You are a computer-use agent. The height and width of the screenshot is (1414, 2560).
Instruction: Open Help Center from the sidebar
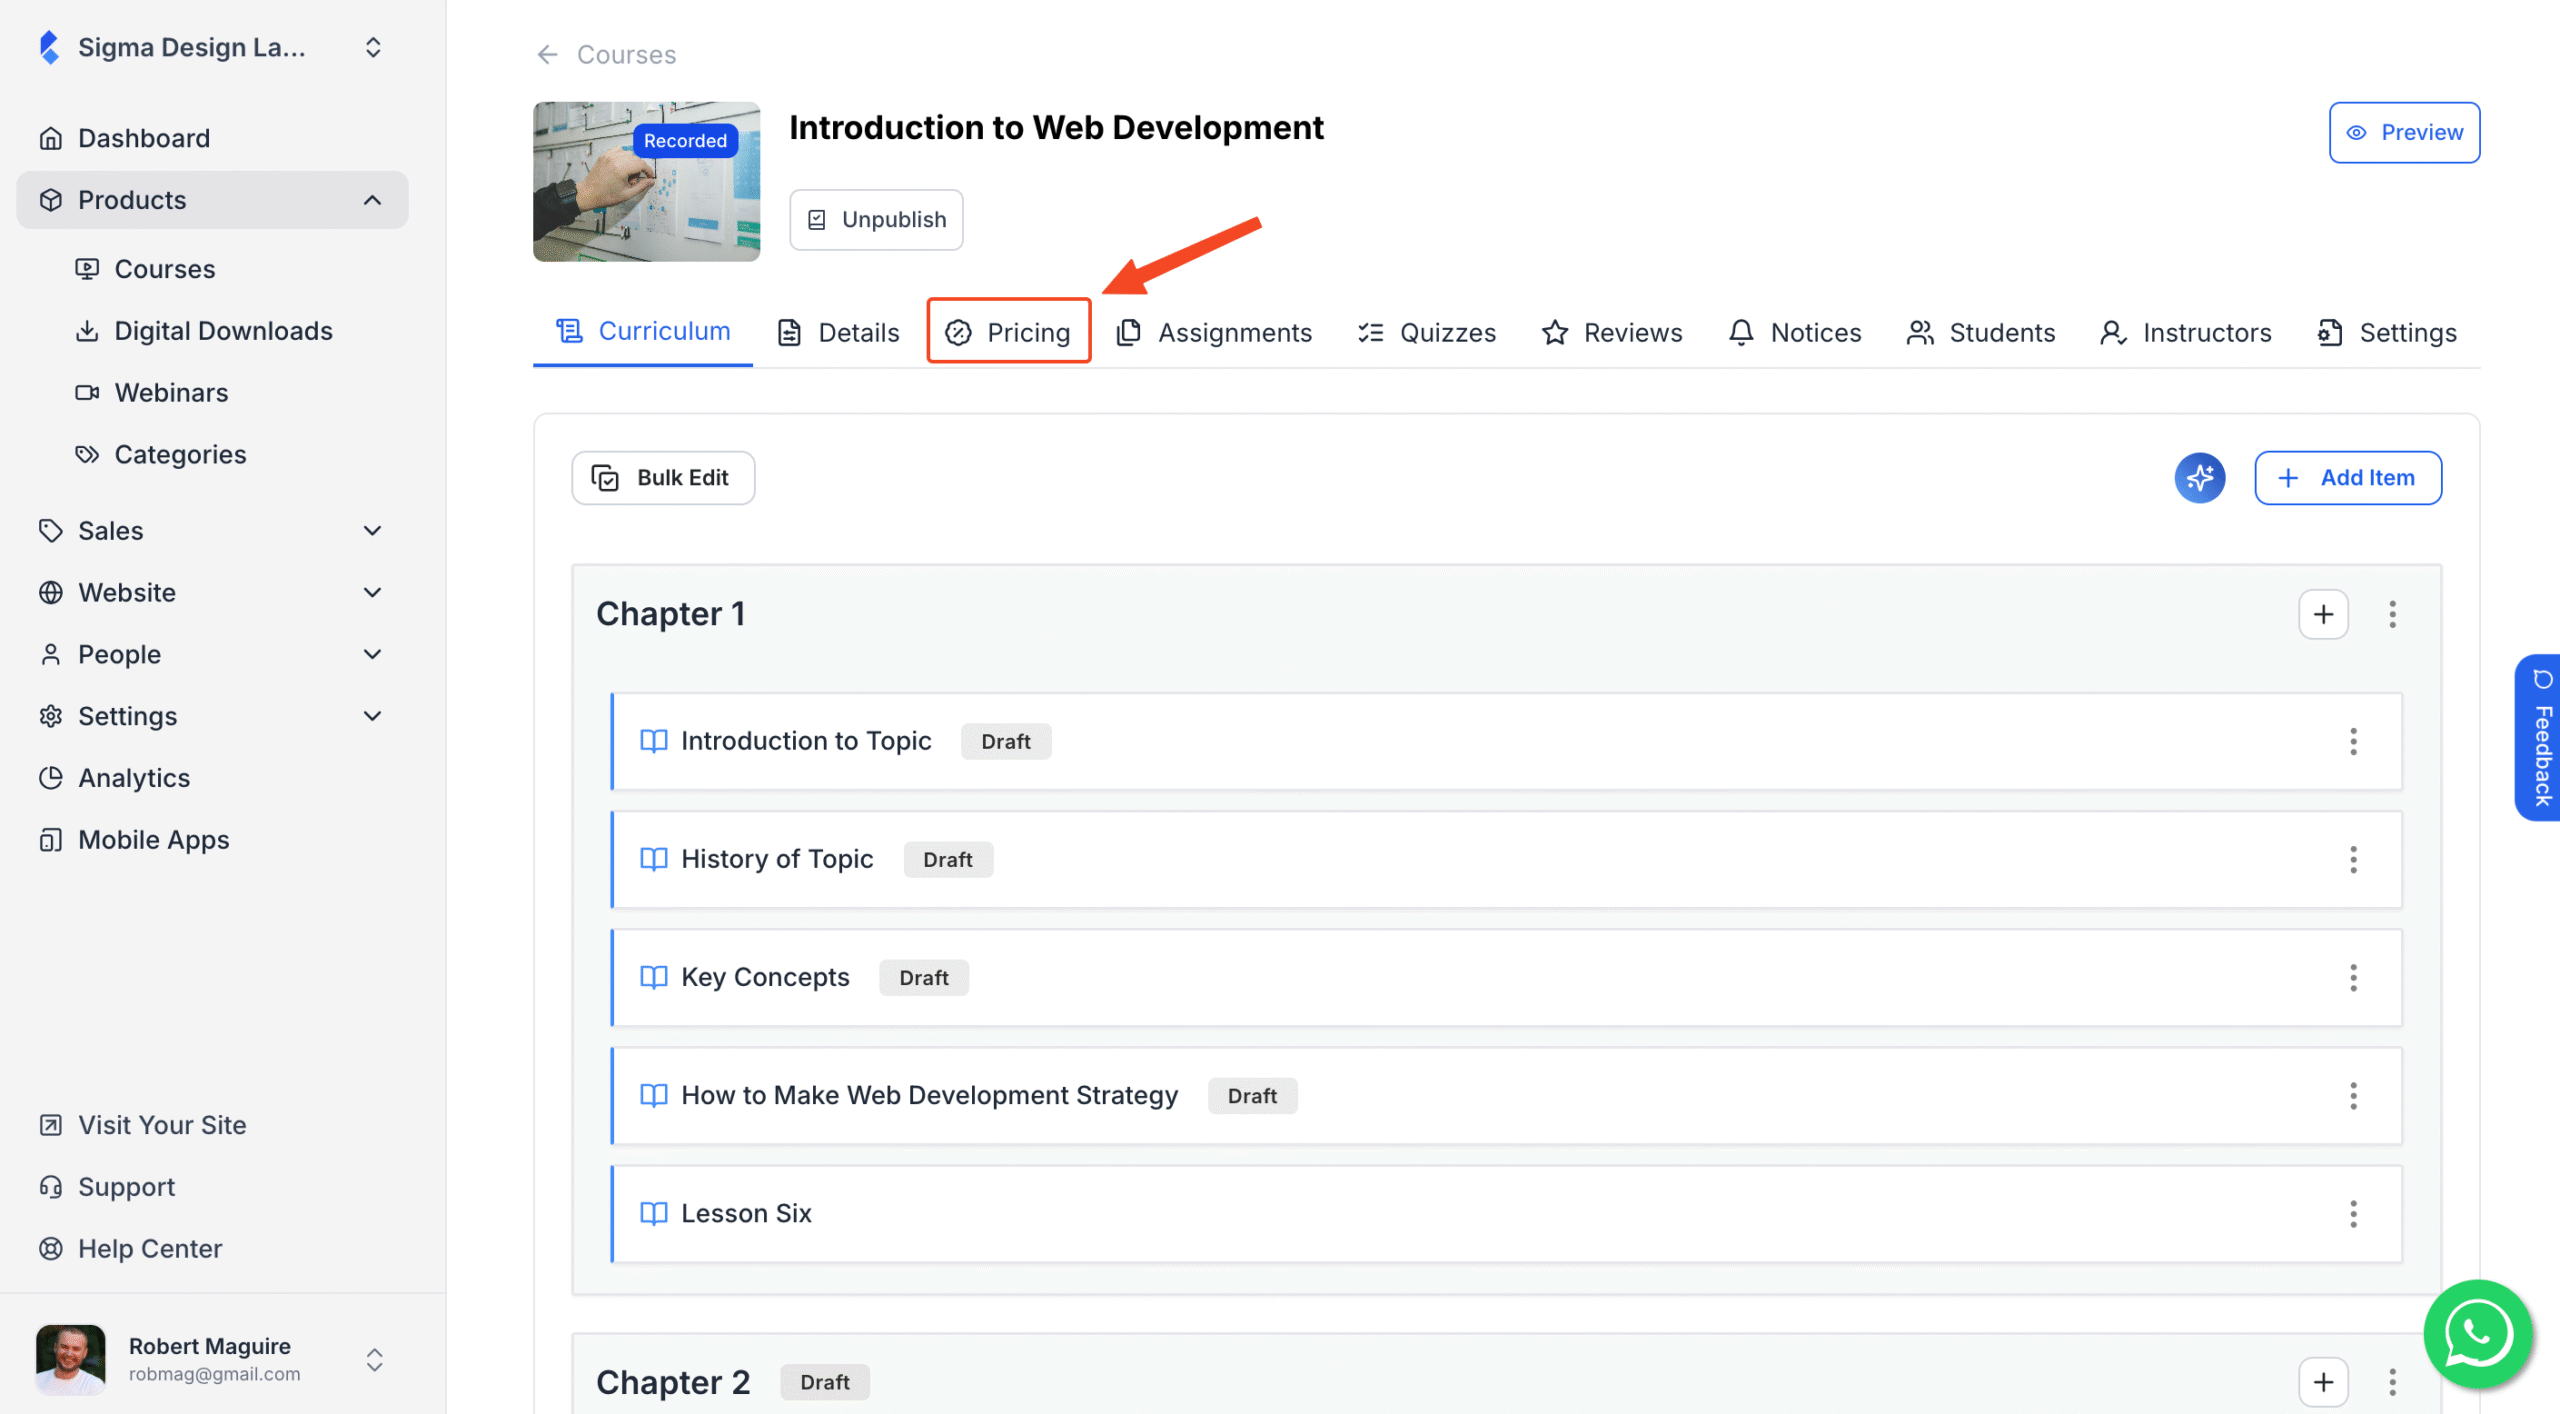click(x=150, y=1248)
